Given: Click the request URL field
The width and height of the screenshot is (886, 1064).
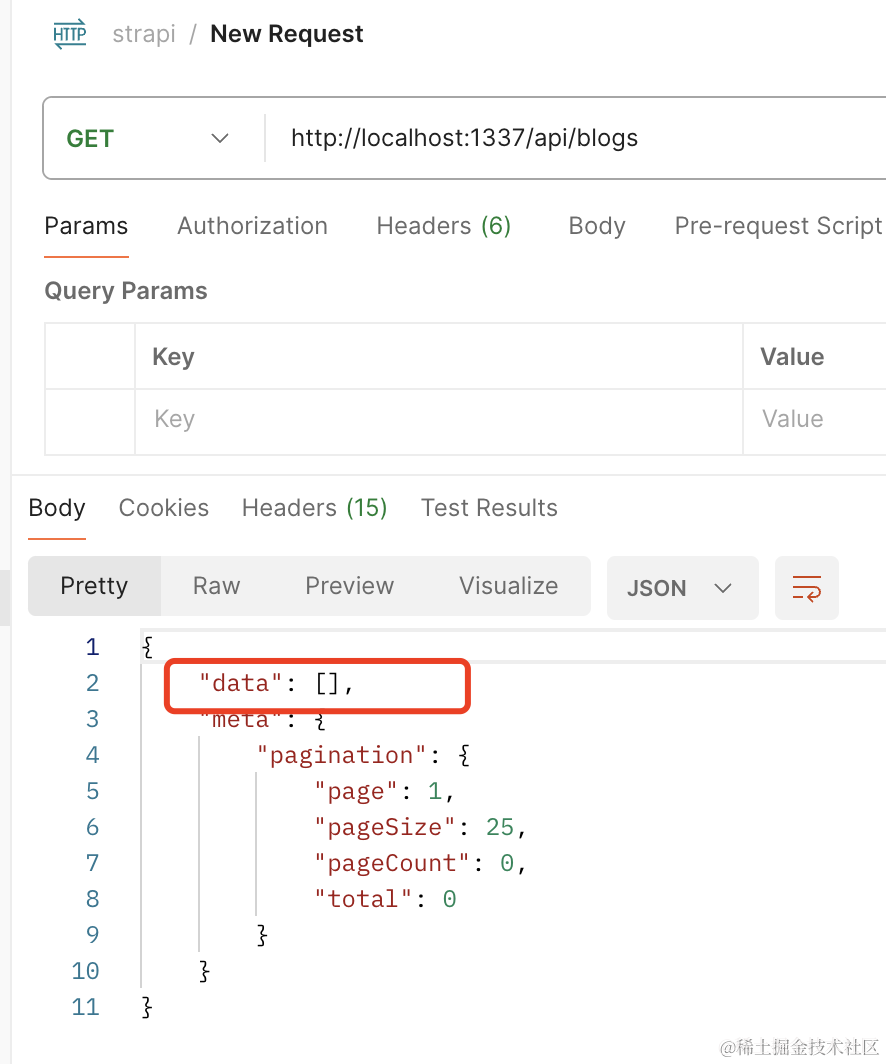Looking at the screenshot, I should coord(575,138).
